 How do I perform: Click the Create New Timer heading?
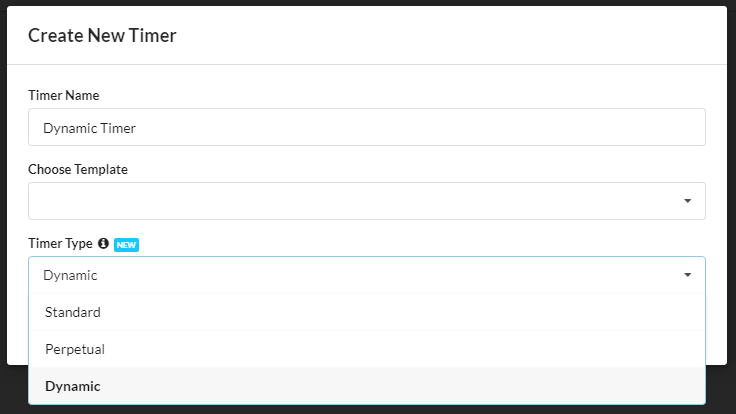tap(102, 35)
